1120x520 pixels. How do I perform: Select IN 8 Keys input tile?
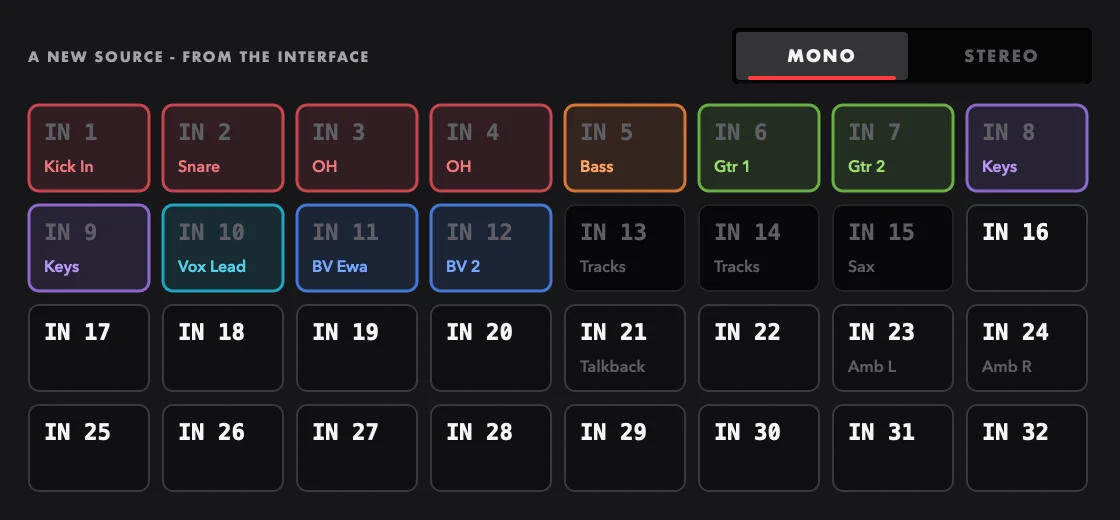tap(1027, 148)
